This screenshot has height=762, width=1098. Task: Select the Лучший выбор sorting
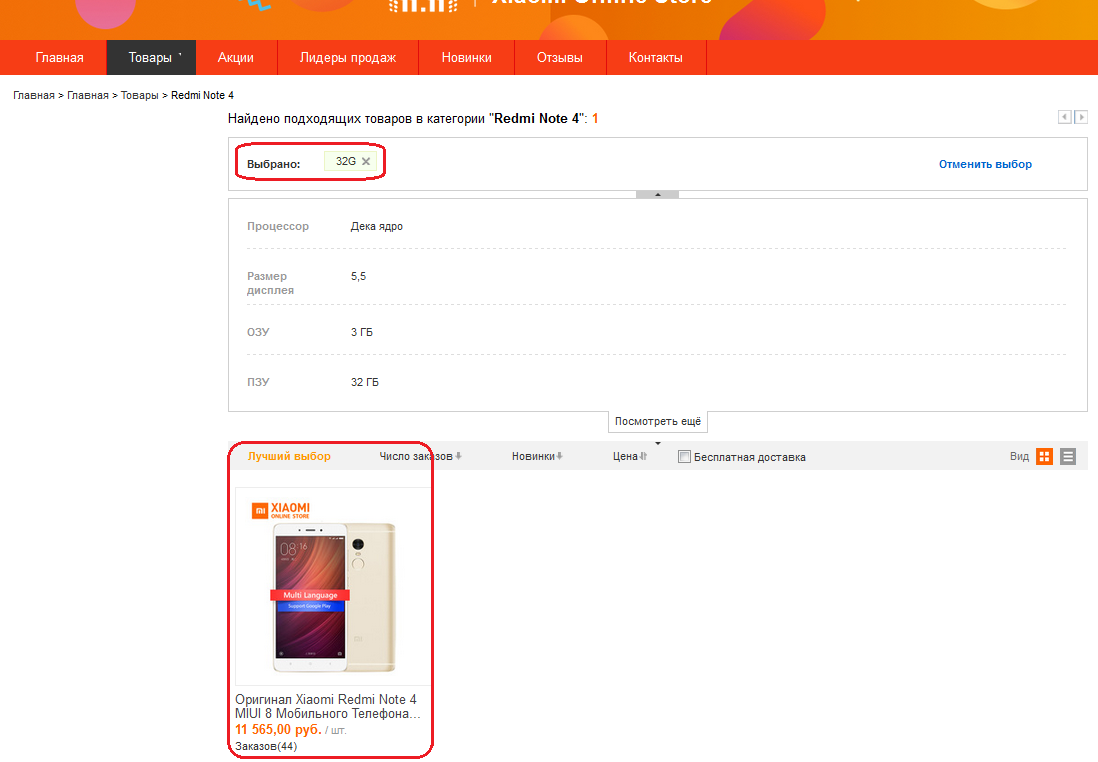tap(289, 457)
